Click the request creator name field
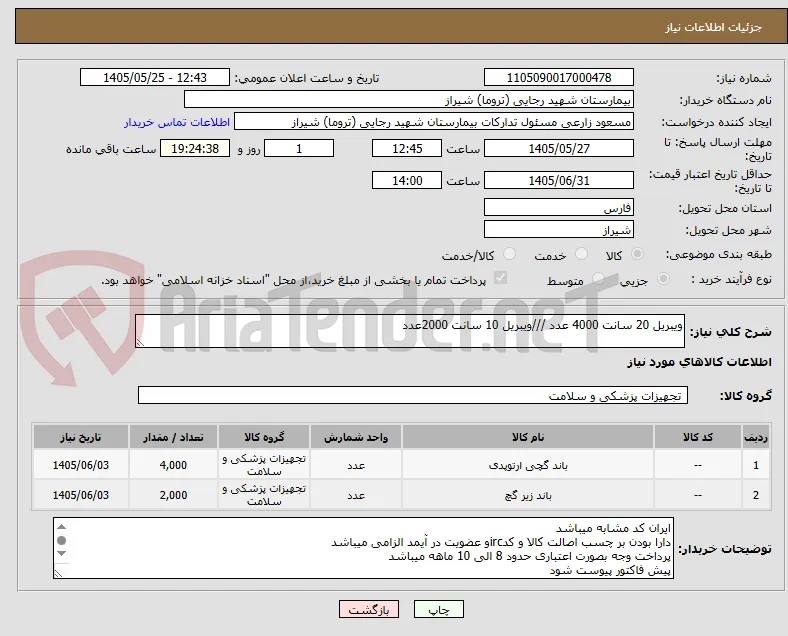Image resolution: width=788 pixels, height=636 pixels. click(434, 122)
